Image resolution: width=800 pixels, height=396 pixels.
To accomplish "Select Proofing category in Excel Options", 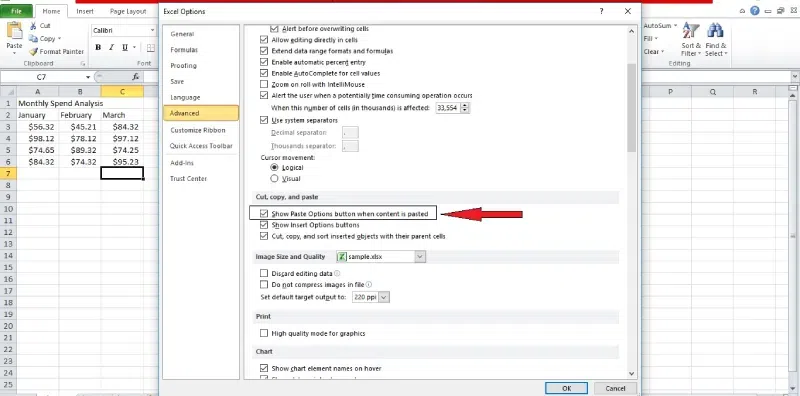I will click(x=201, y=66).
